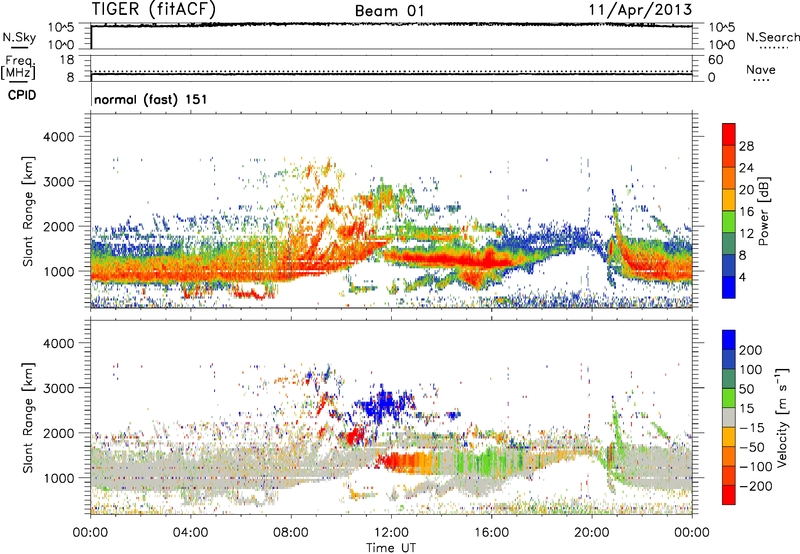Screen dimensions: 800x554
Task: Click the '-200' tick on the Velocity scale
Action: [x=755, y=486]
